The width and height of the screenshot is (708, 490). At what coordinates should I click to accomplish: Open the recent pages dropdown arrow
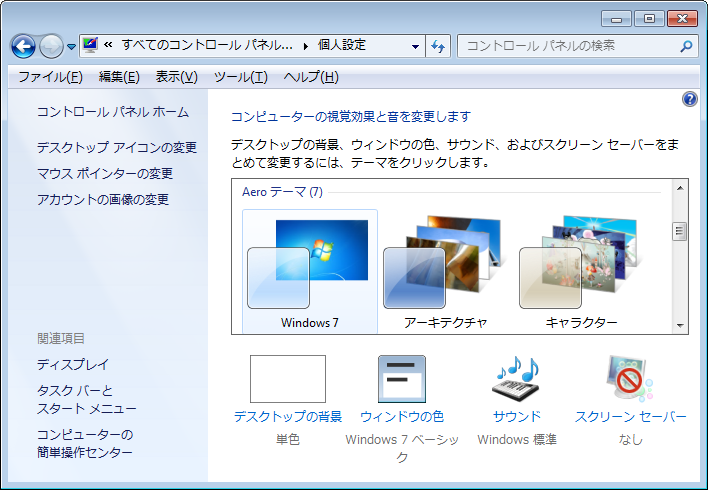[x=71, y=47]
